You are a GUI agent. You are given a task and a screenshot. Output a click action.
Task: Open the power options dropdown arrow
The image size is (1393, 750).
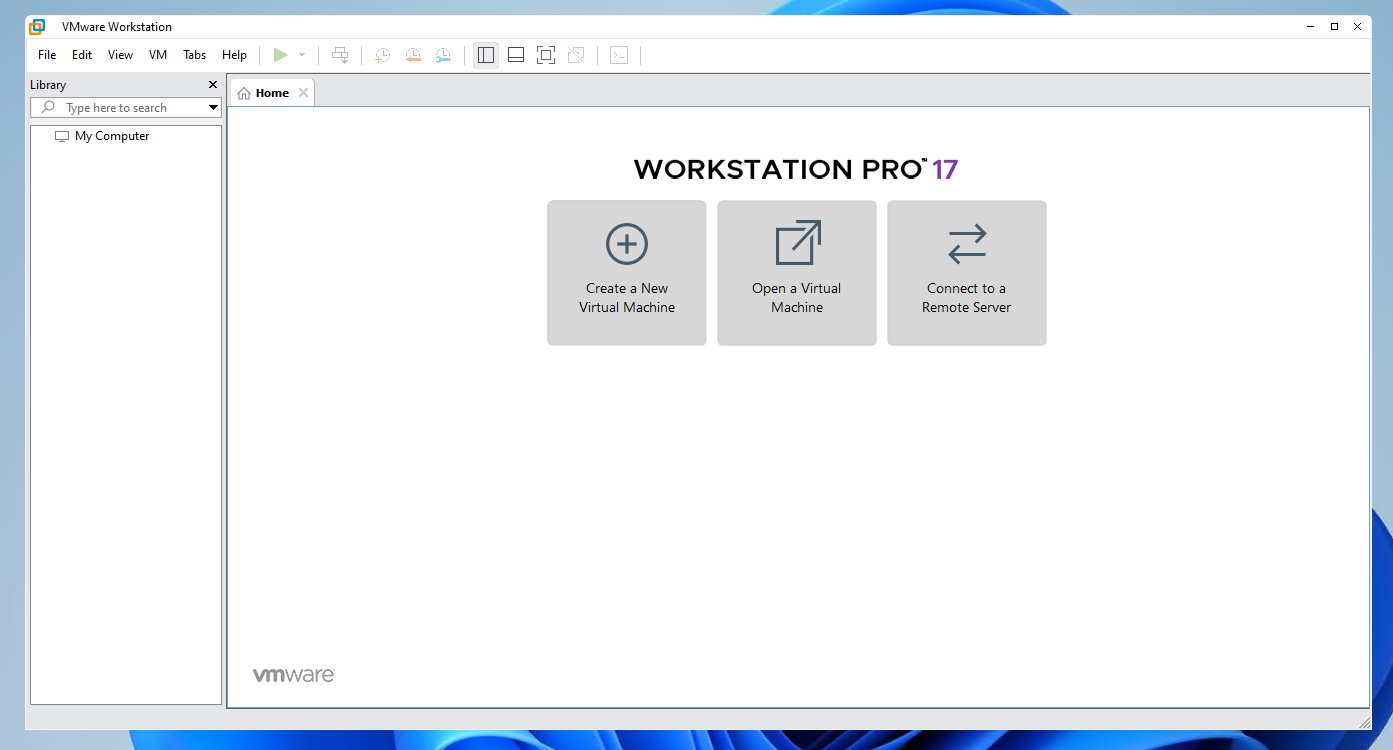click(x=302, y=55)
